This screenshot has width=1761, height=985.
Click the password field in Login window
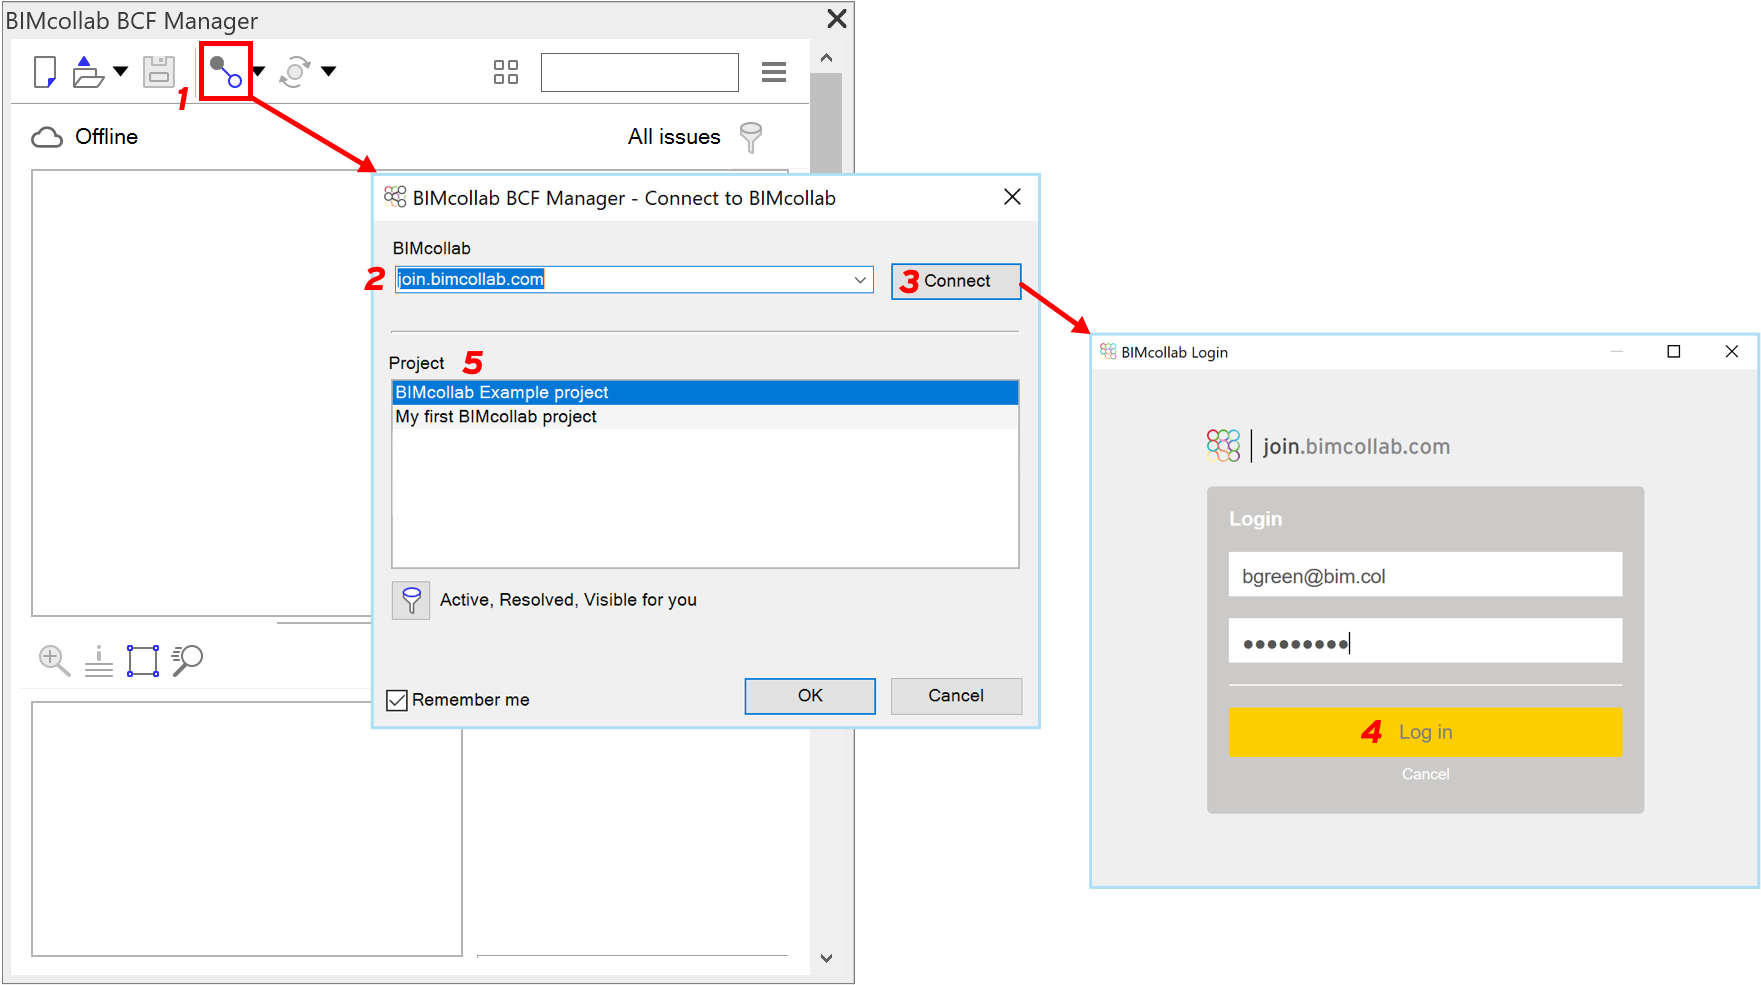coord(1425,641)
